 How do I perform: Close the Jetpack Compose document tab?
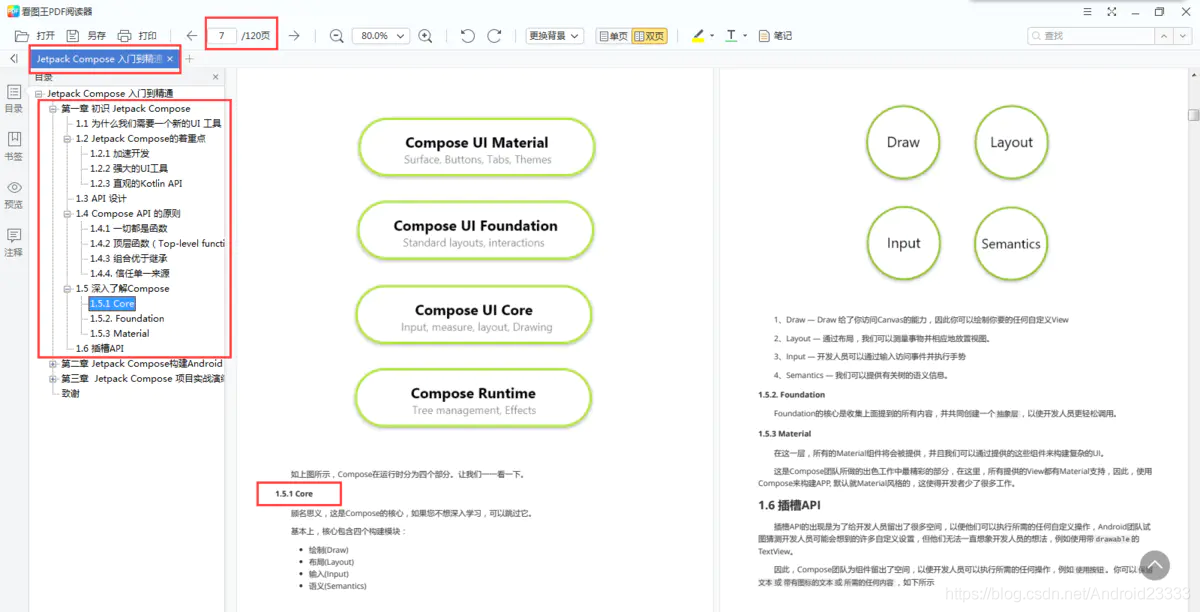170,59
